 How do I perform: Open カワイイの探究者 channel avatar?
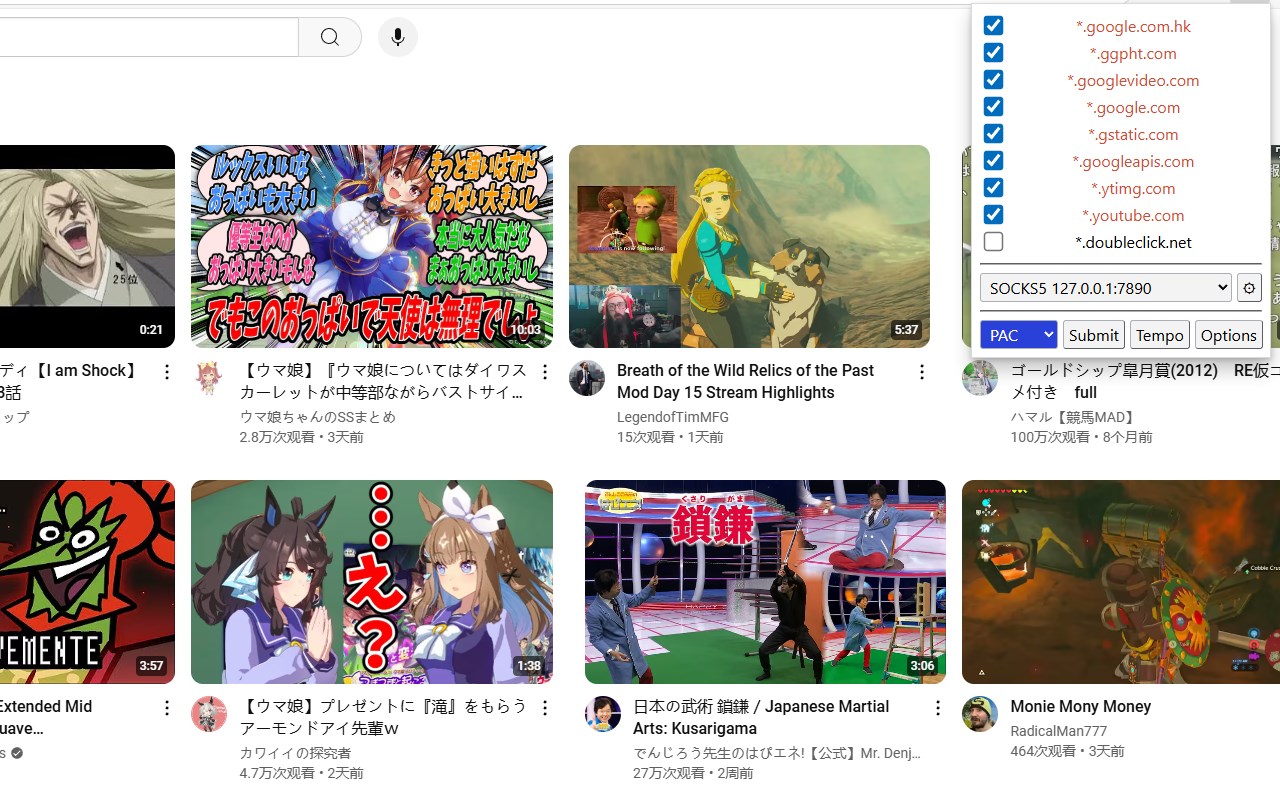209,714
